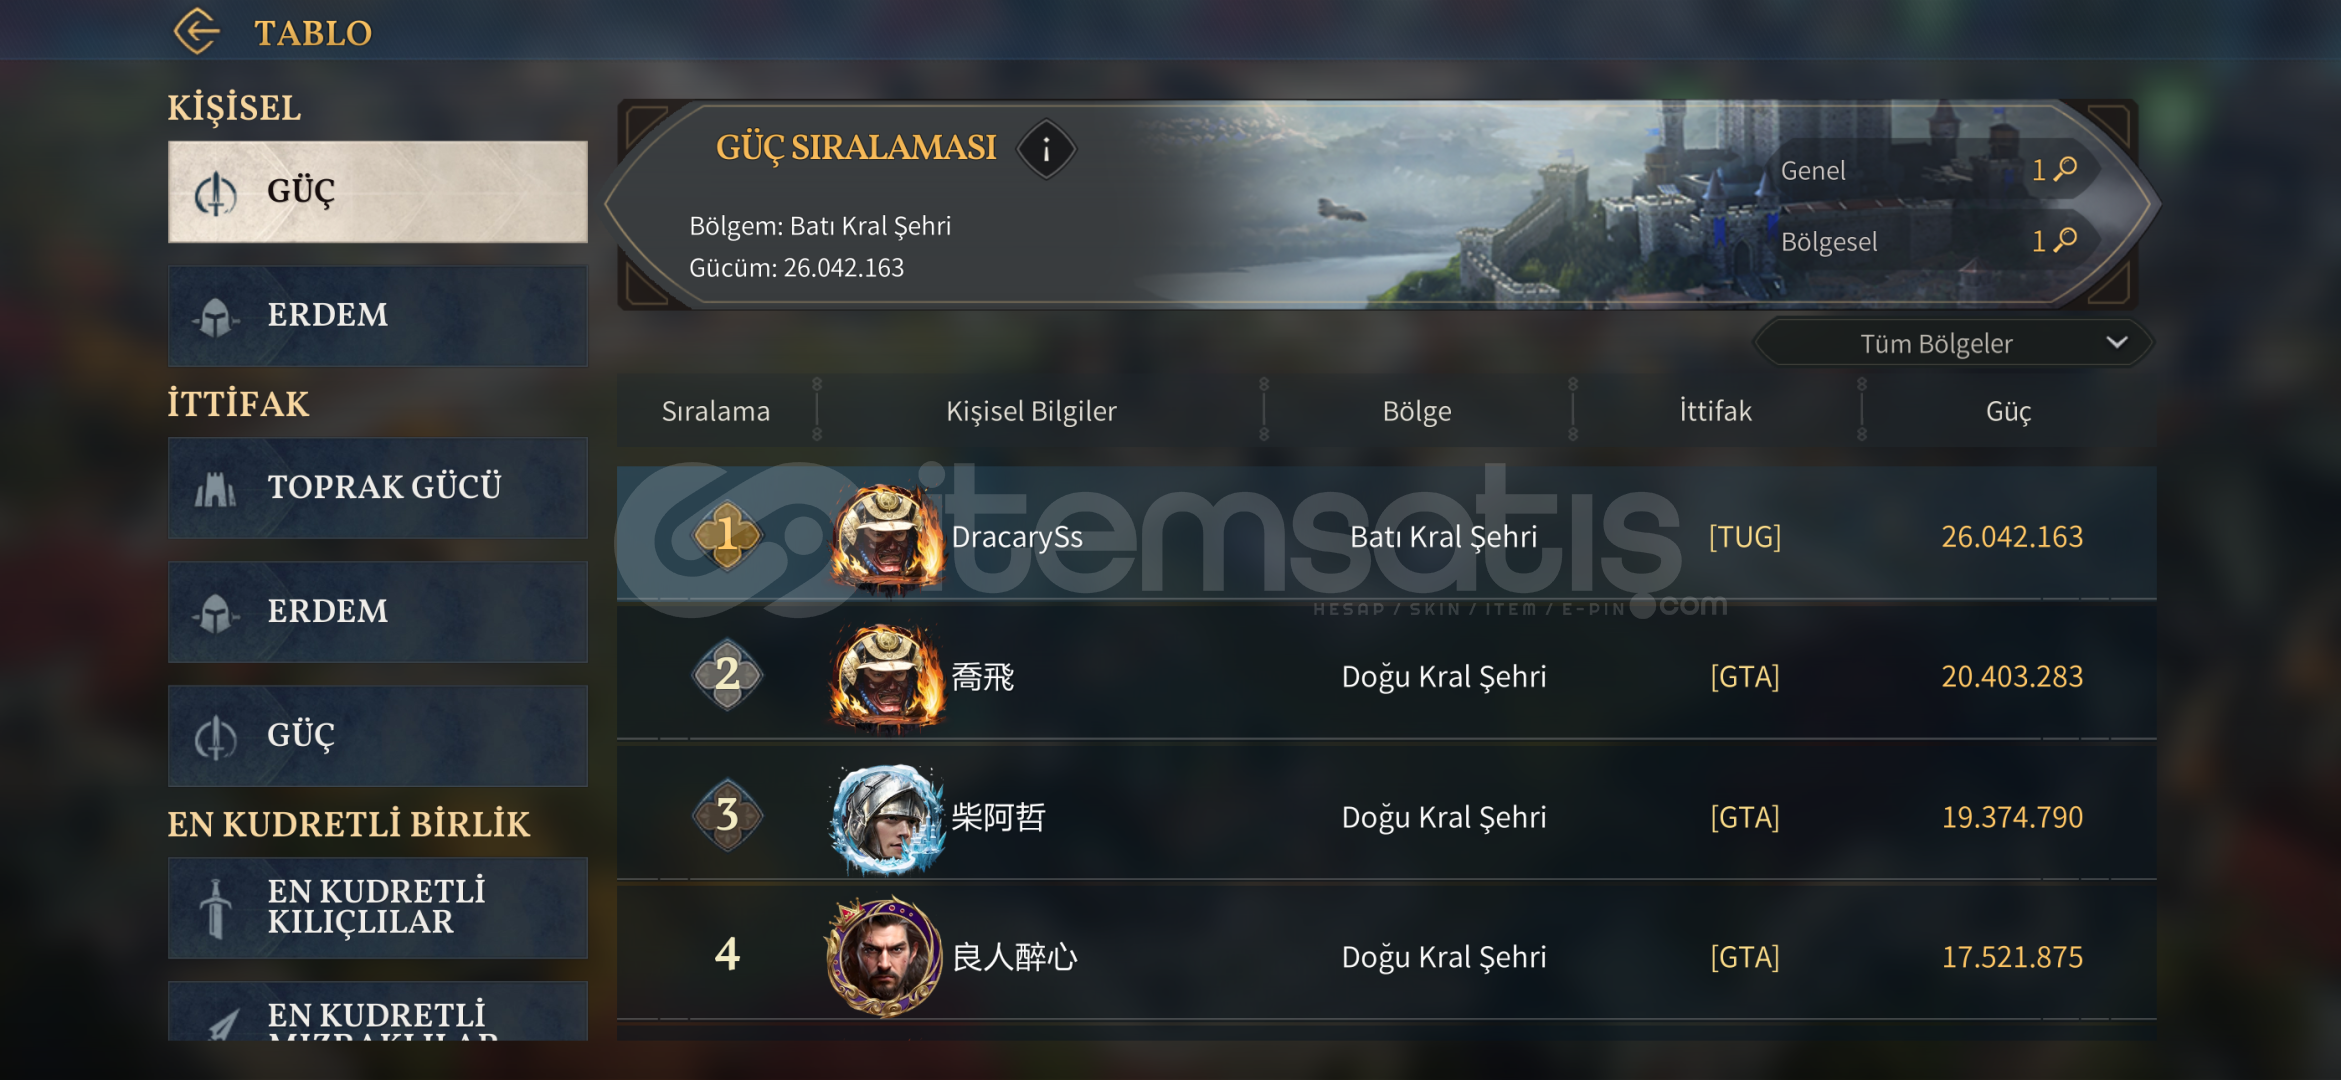Select the Kişisel Güç tab
2341x1080 pixels.
point(378,191)
